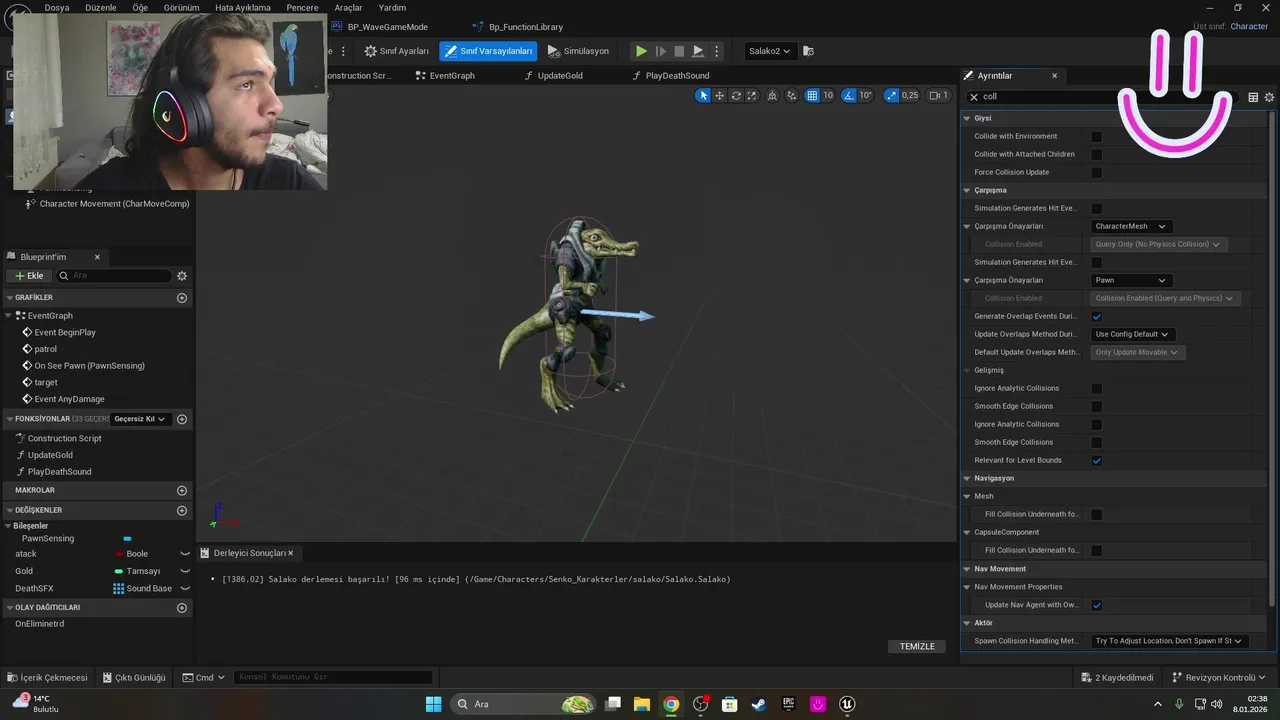1280x720 pixels.
Task: Open File Explorer from taskbar
Action: coord(642,704)
